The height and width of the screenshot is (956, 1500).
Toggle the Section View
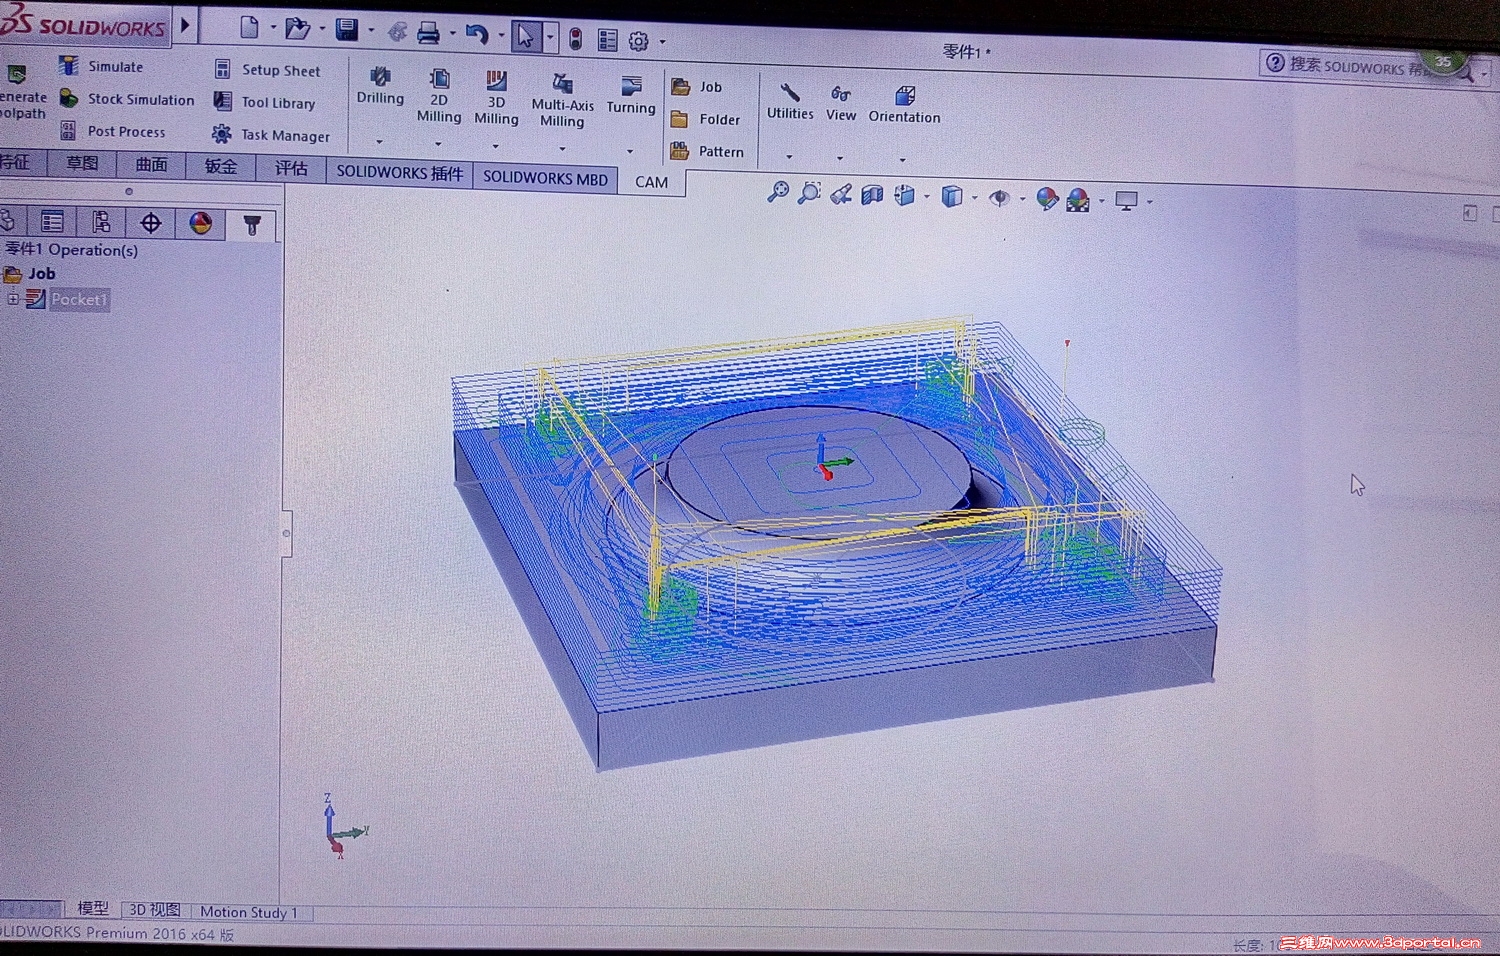873,195
